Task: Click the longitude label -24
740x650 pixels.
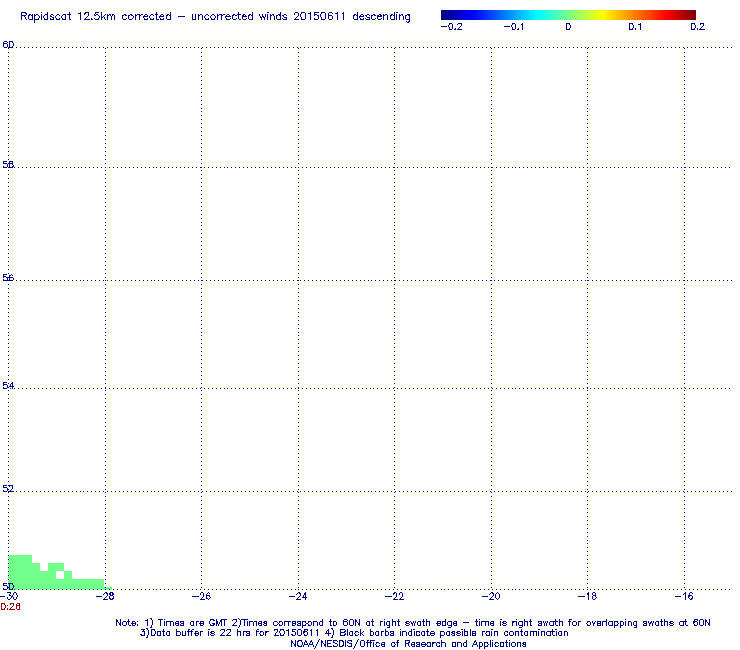Action: 298,596
